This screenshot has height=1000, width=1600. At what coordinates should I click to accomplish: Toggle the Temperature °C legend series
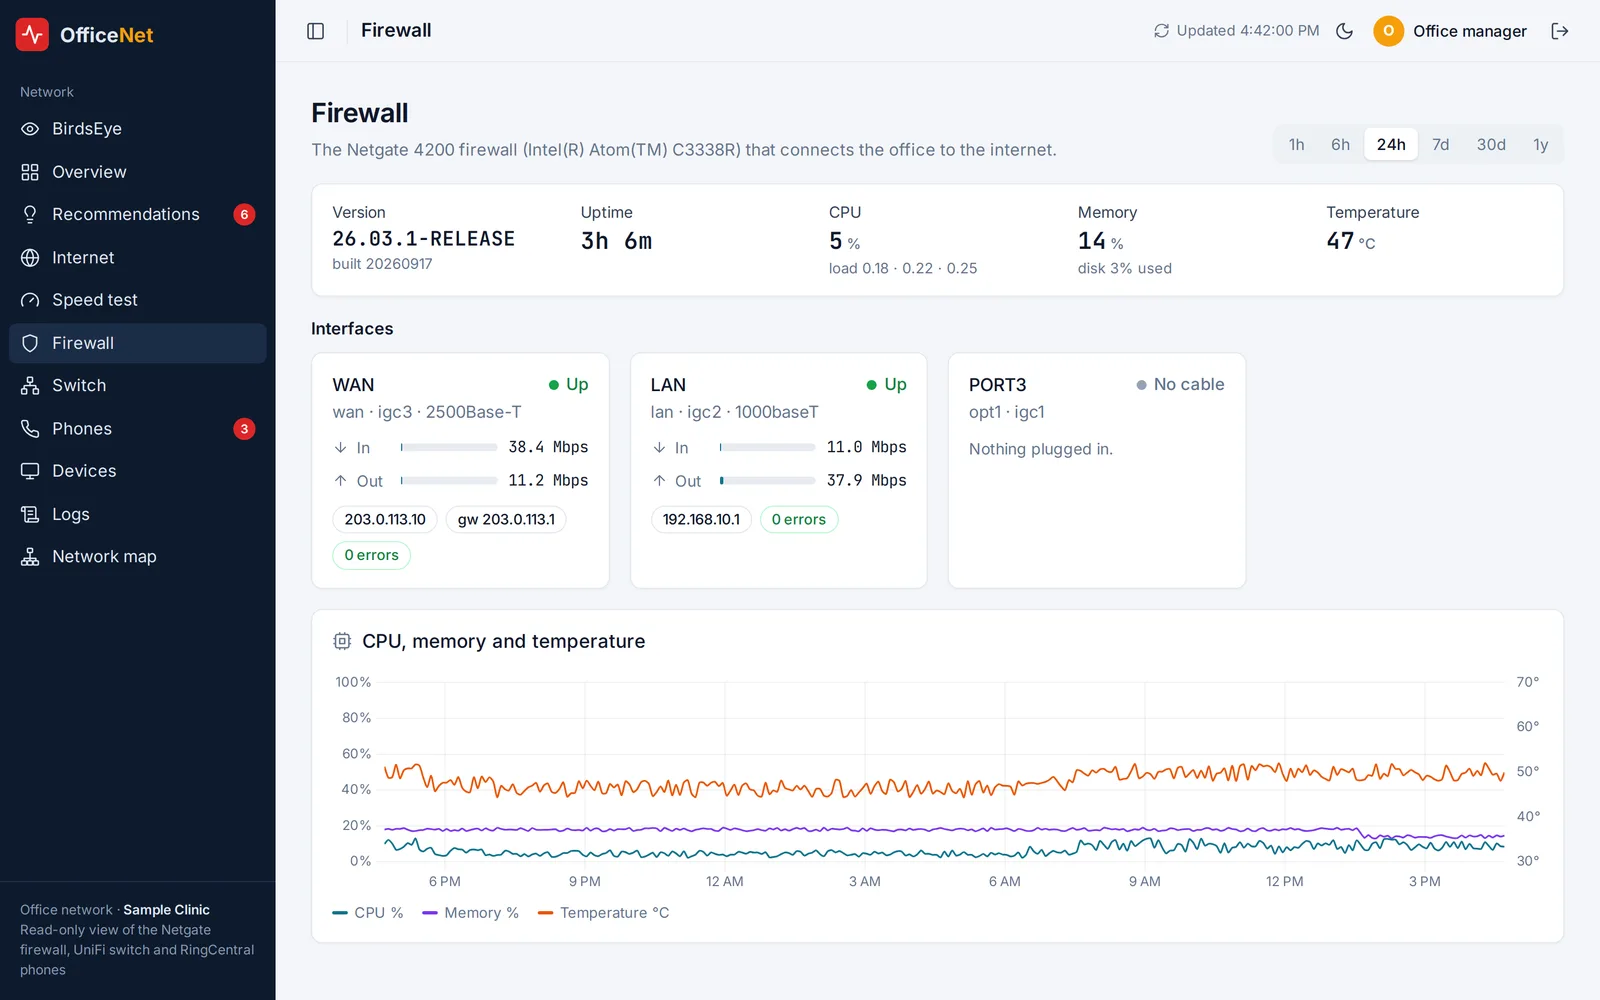[x=604, y=913]
